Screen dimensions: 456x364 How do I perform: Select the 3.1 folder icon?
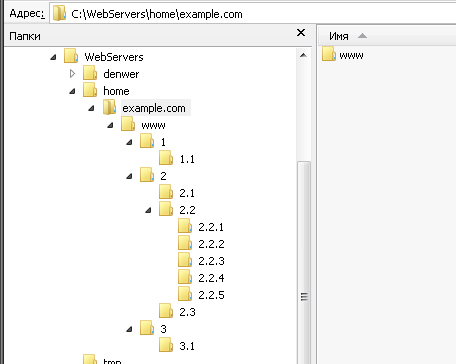pos(166,345)
